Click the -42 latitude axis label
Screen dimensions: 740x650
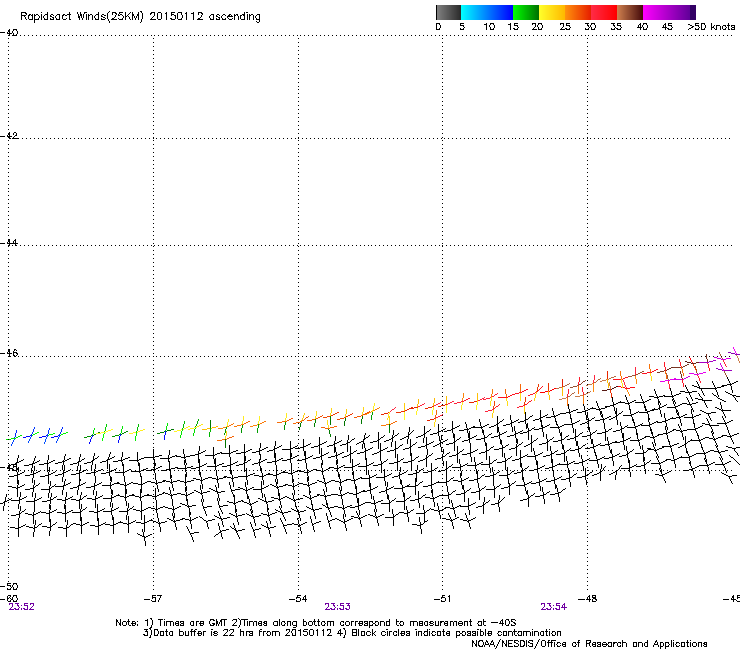(9, 136)
